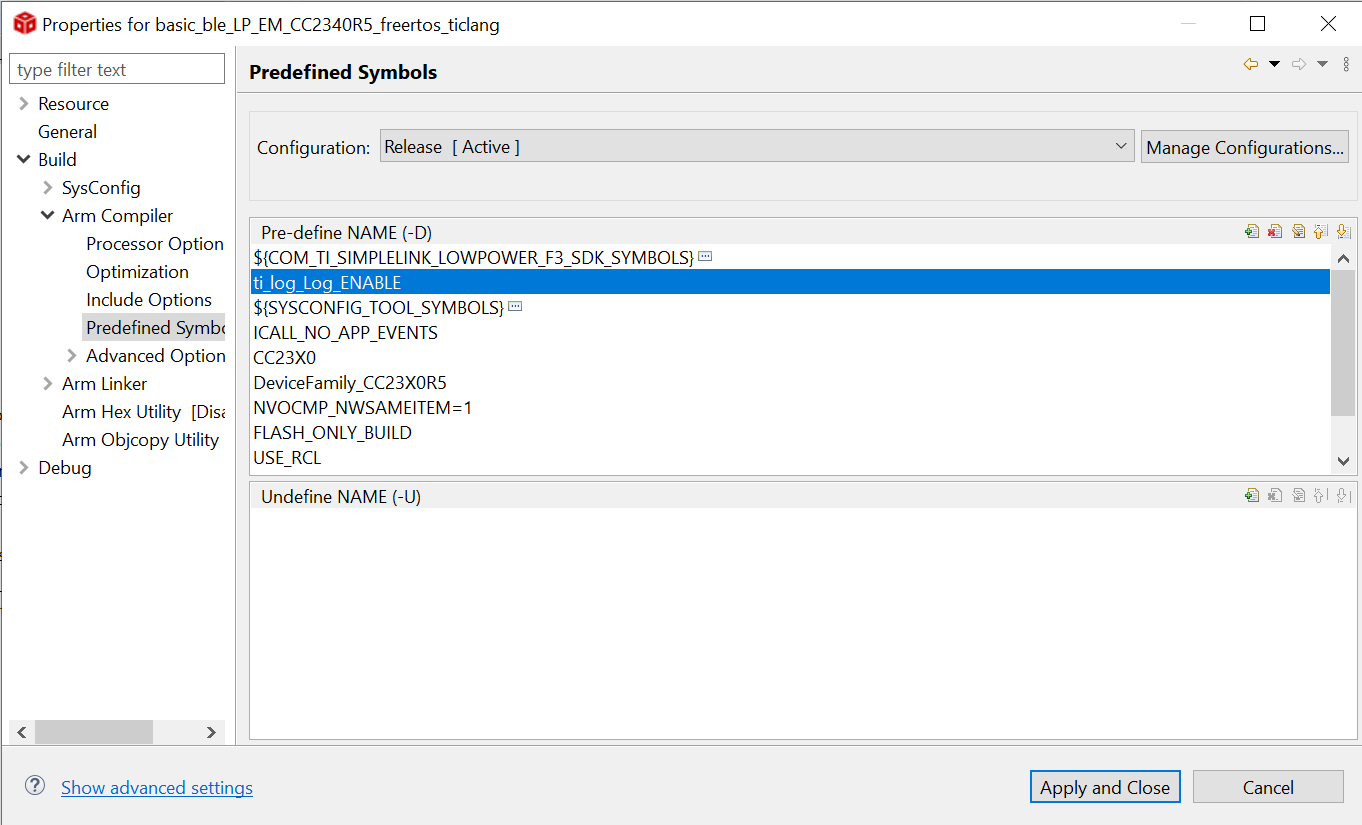1362x825 pixels.
Task: Delete the selected ti_log_Log_ENABLE symbol
Action: pyautogui.click(x=1275, y=231)
